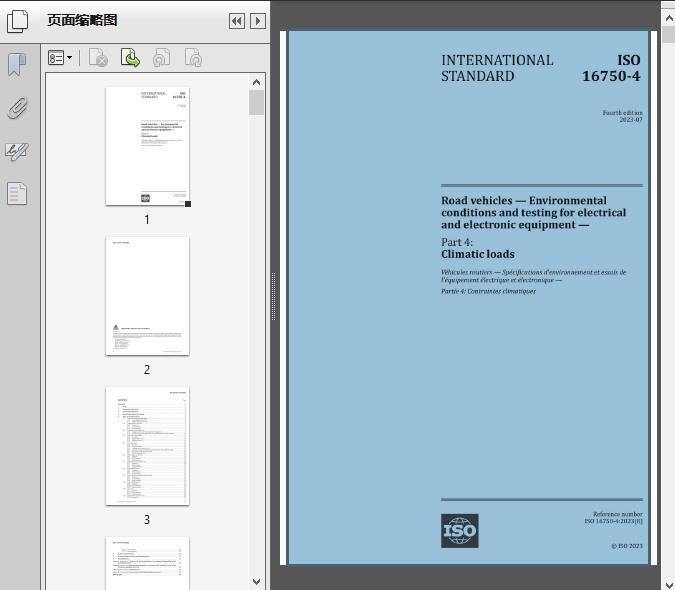
Task: Open the signatures panel icon
Action: 17,151
